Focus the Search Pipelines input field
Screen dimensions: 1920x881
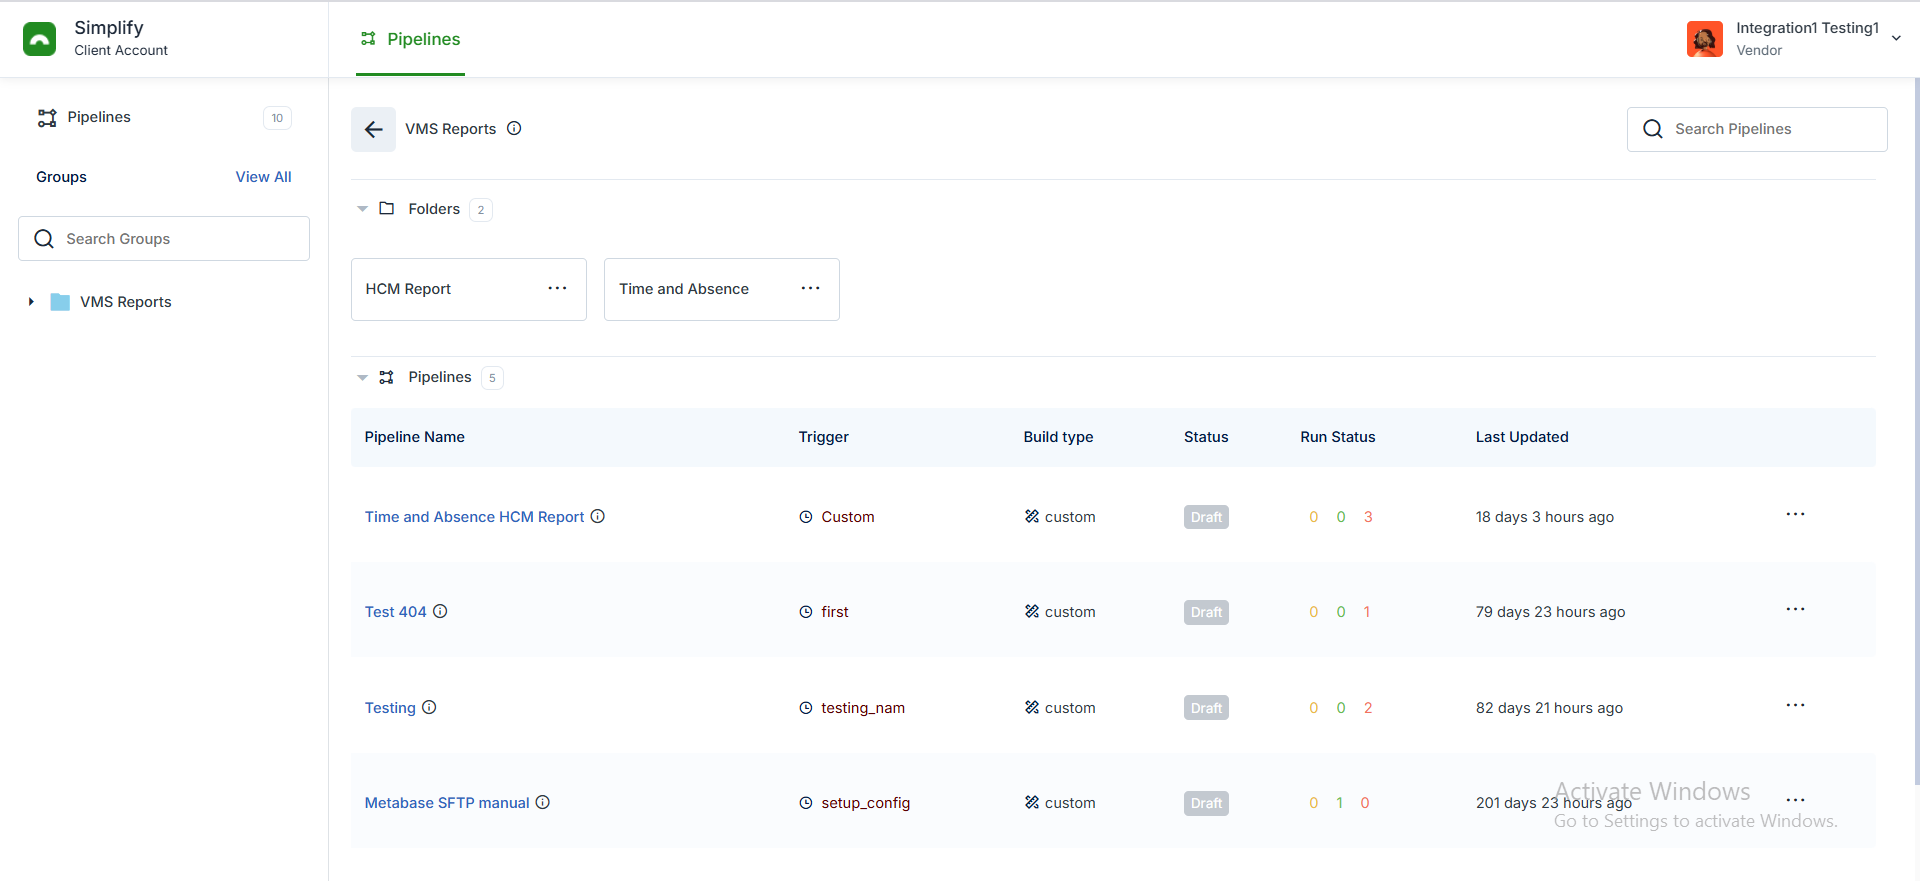coord(1757,129)
